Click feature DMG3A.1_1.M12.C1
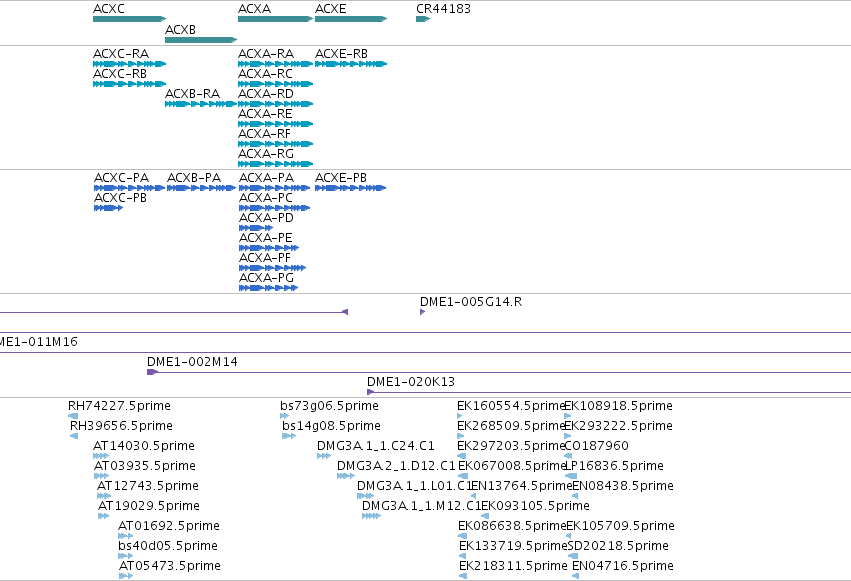This screenshot has width=851, height=581. tap(371, 516)
